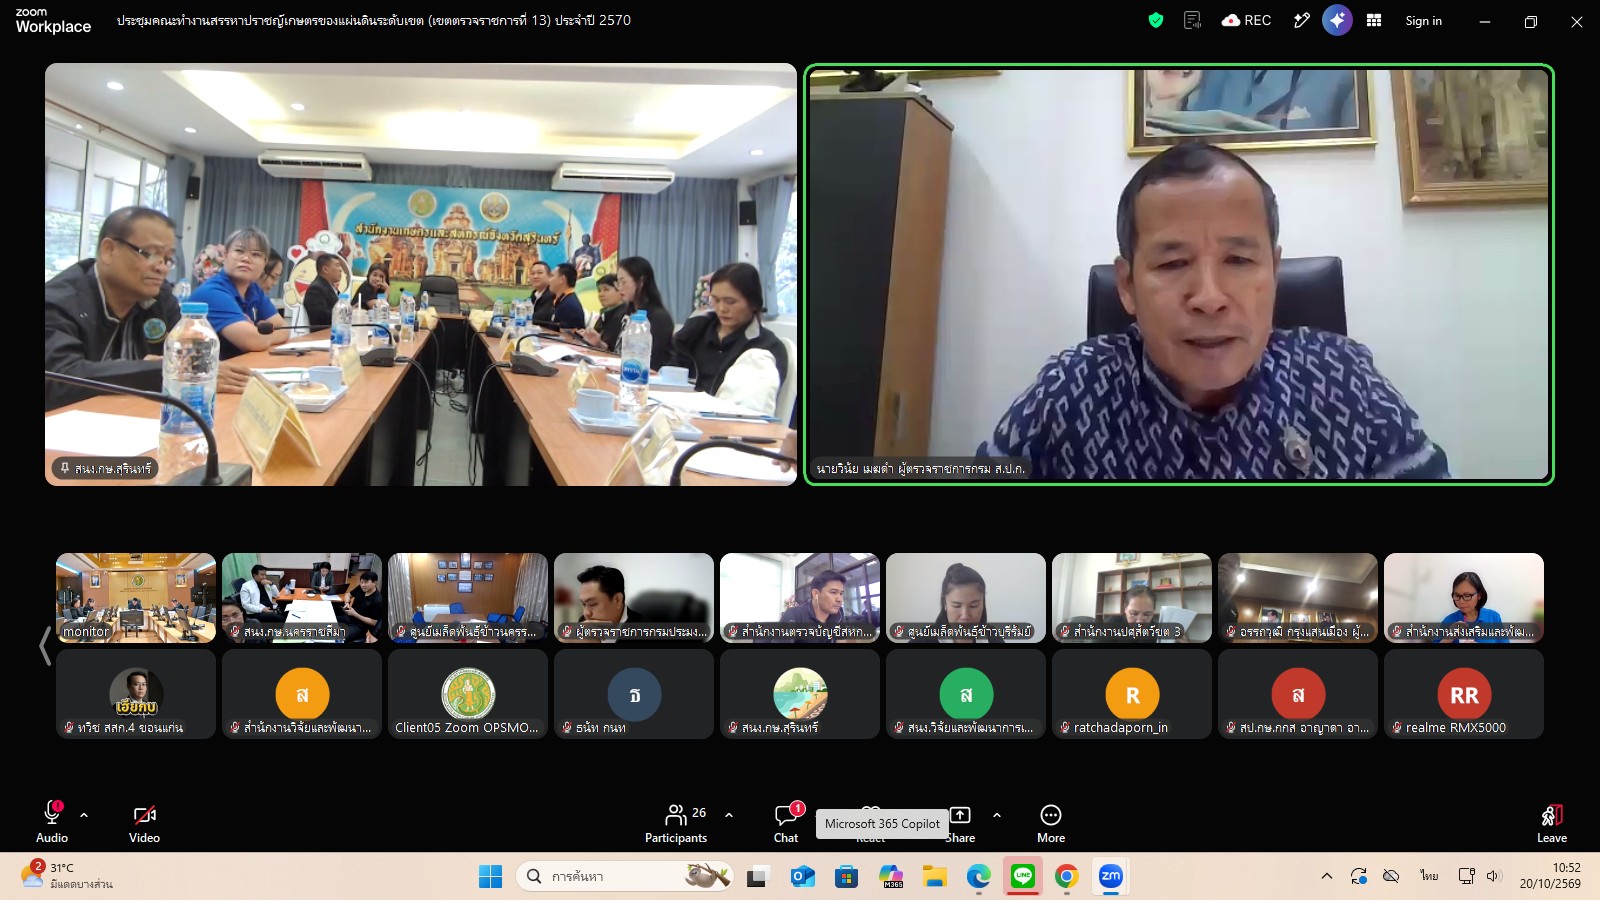Open Google Chrome from the taskbar
This screenshot has height=900, width=1600.
(1067, 877)
